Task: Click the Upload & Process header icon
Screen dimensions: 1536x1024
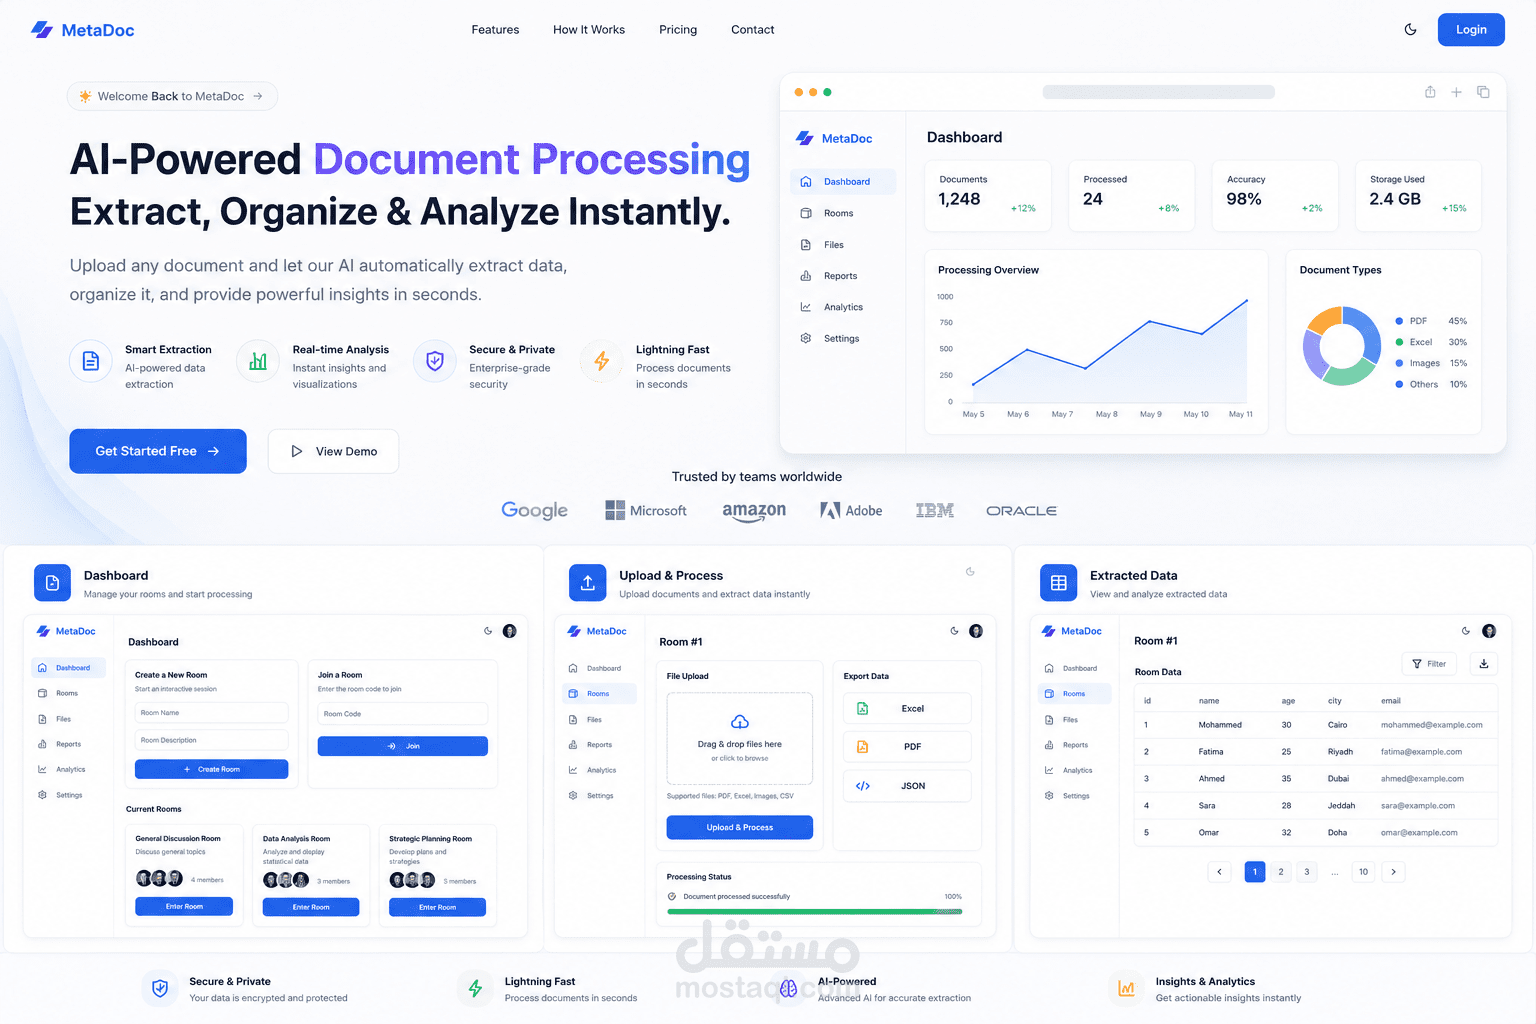Action: coord(588,583)
